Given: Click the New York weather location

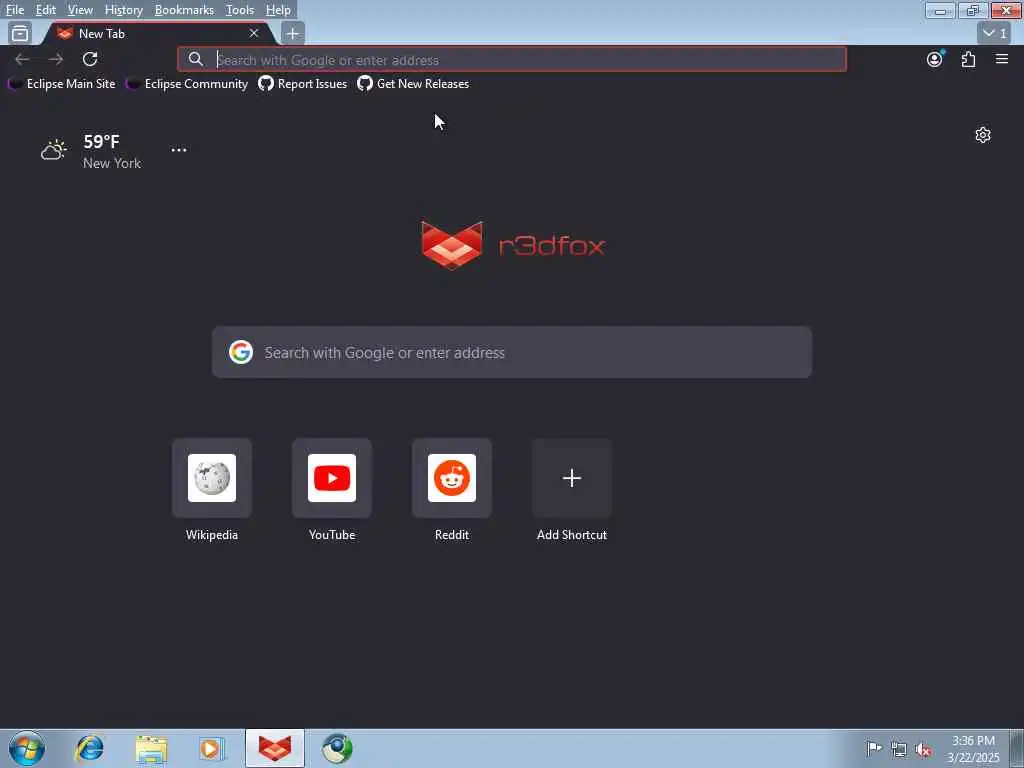Looking at the screenshot, I should pyautogui.click(x=112, y=163).
